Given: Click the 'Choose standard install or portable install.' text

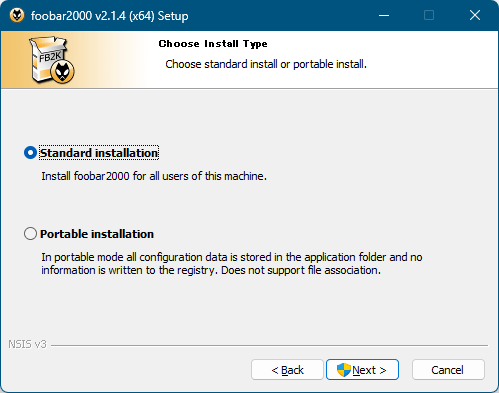Looking at the screenshot, I should point(266,64).
